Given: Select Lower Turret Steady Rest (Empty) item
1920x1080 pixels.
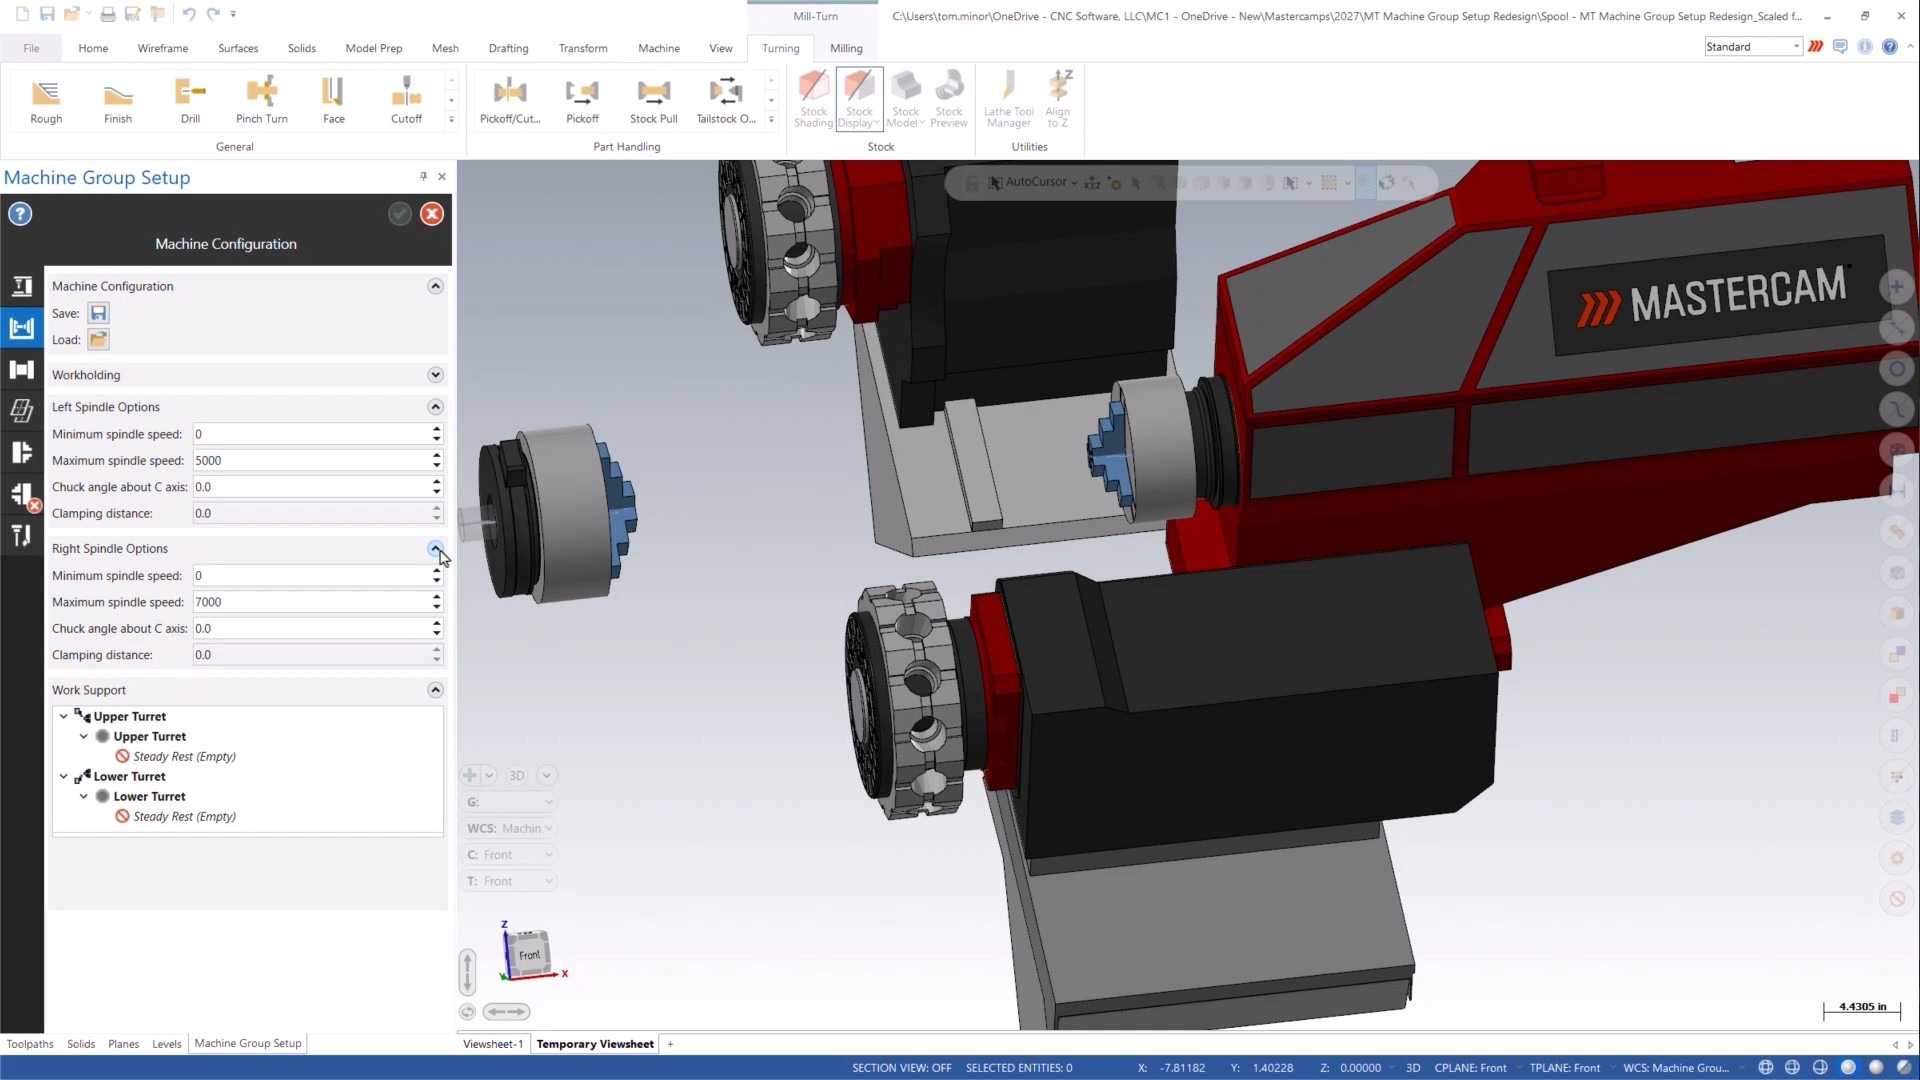Looking at the screenshot, I should click(x=184, y=817).
